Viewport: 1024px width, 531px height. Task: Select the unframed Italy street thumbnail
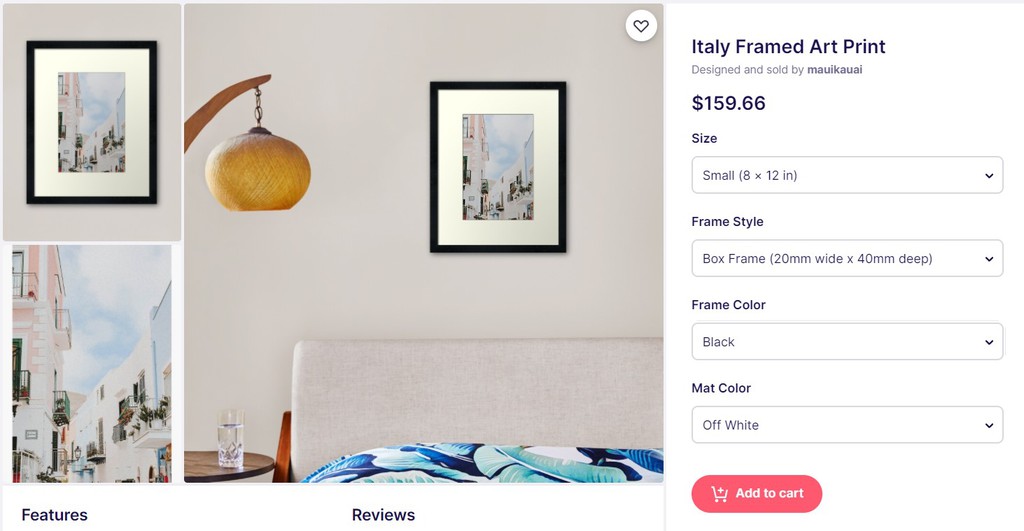click(92, 364)
